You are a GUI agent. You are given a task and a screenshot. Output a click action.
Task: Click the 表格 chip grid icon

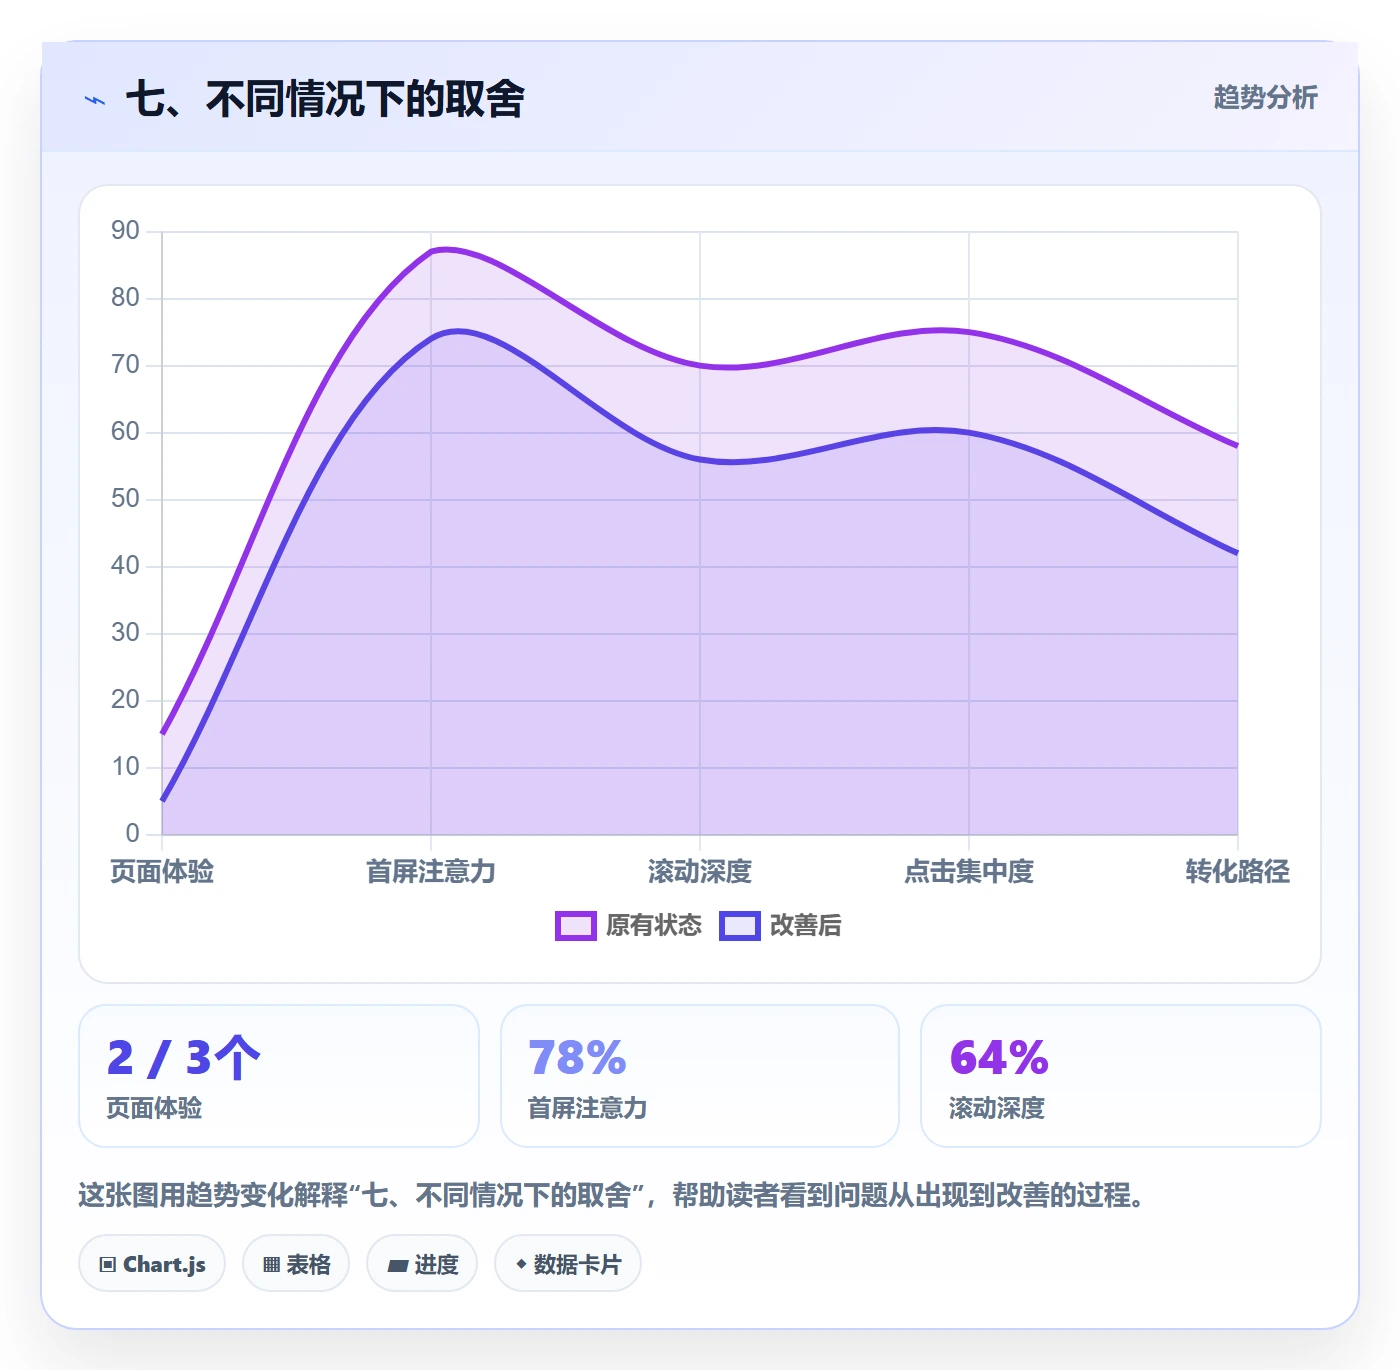pyautogui.click(x=271, y=1265)
